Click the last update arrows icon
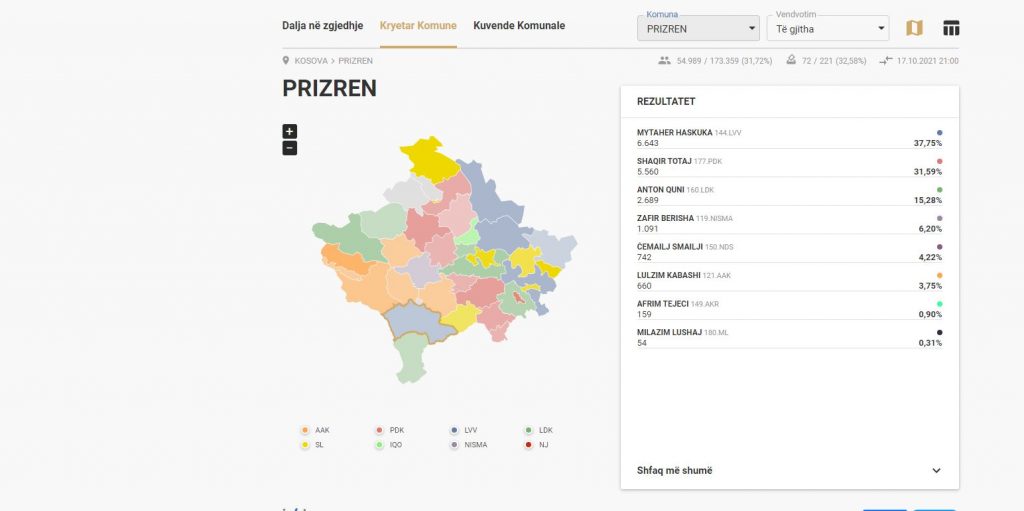 (x=885, y=61)
